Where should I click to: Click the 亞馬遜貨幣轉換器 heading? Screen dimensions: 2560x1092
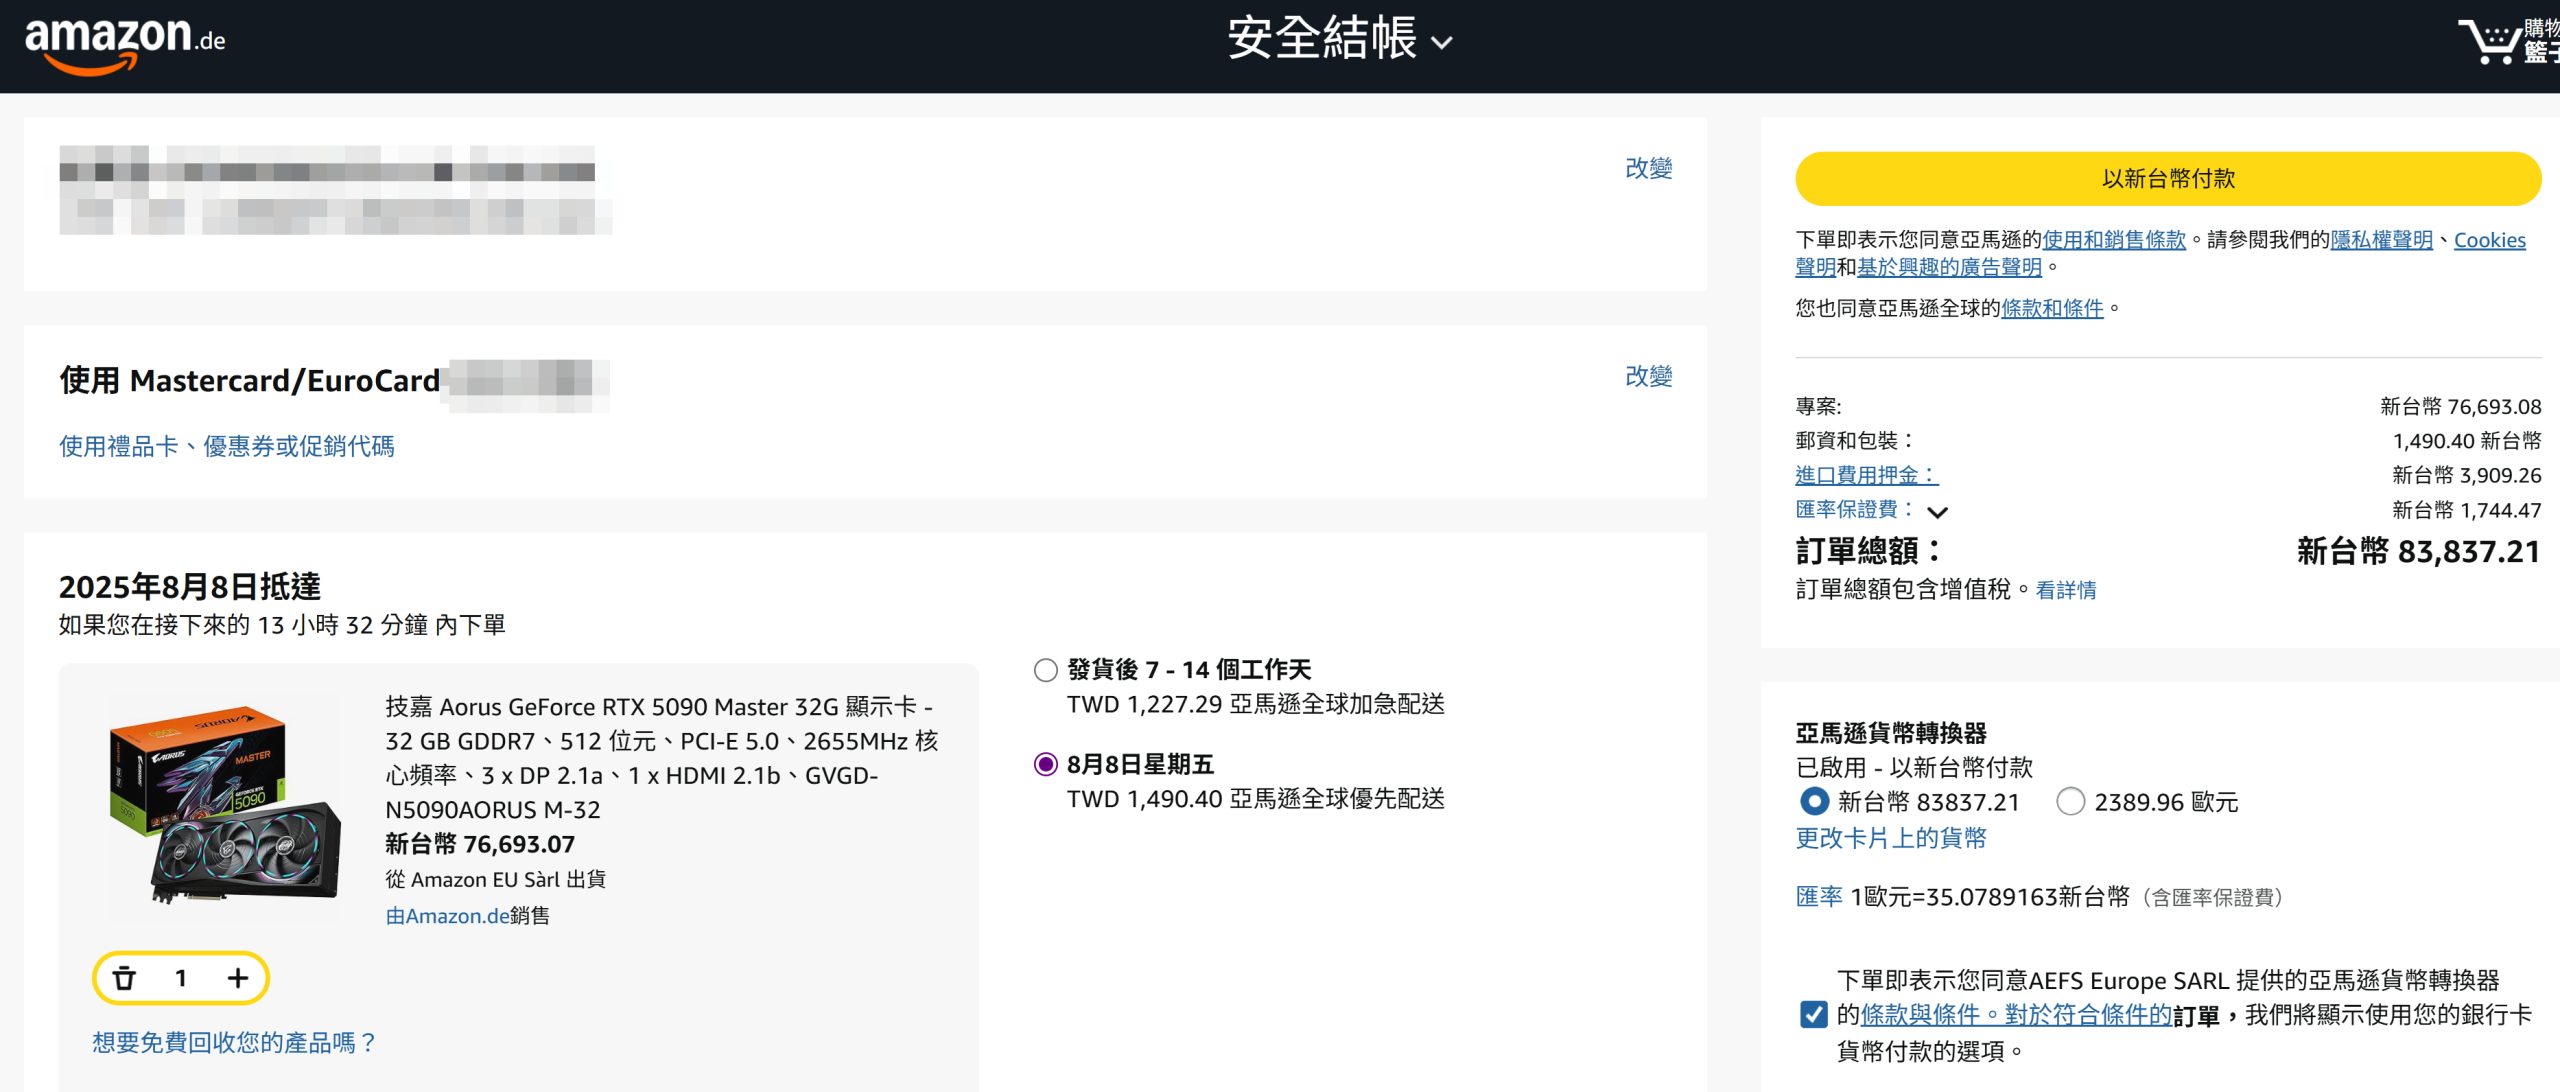click(1891, 733)
